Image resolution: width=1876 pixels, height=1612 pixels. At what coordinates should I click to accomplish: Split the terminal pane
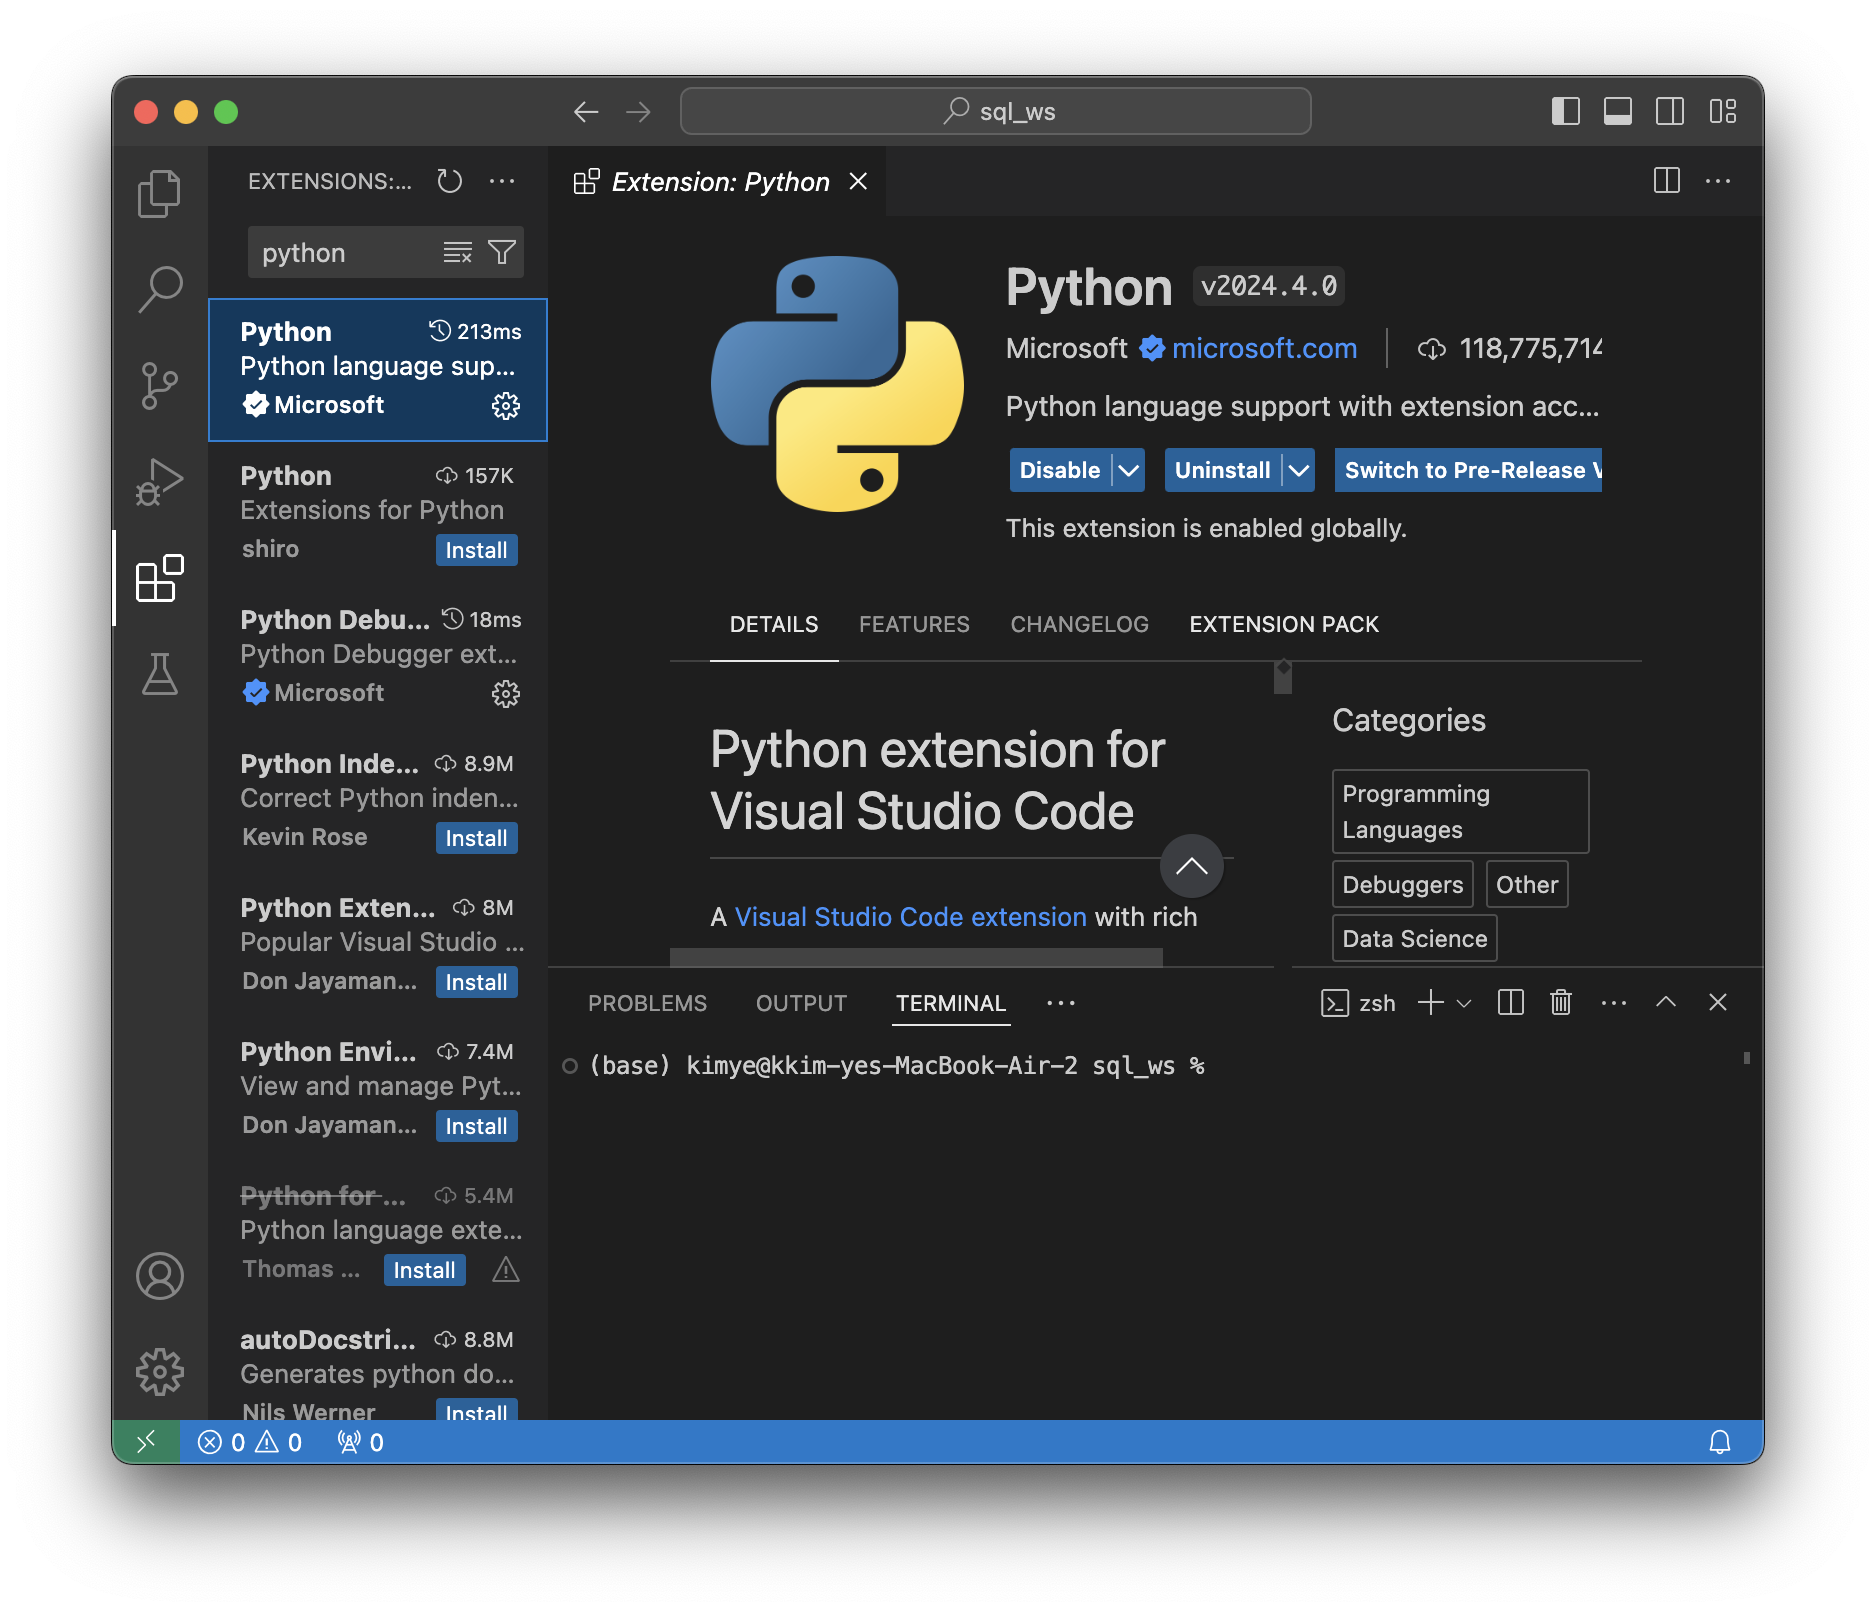(1511, 1002)
